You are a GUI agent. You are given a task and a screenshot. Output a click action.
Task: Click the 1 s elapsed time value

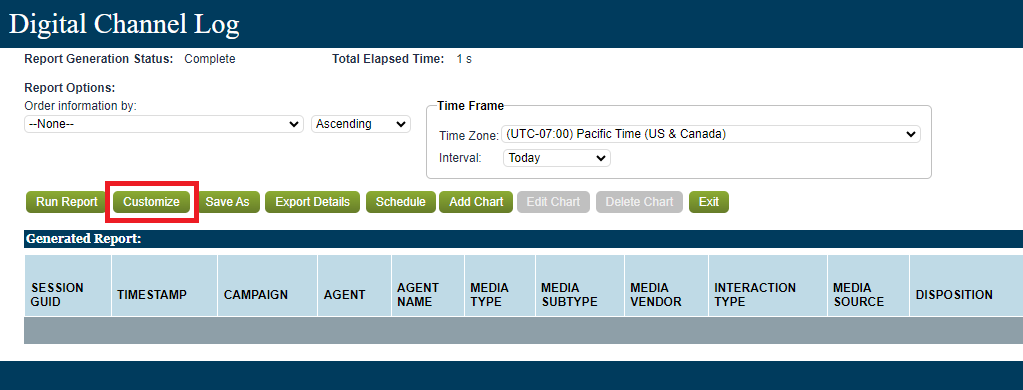[464, 59]
